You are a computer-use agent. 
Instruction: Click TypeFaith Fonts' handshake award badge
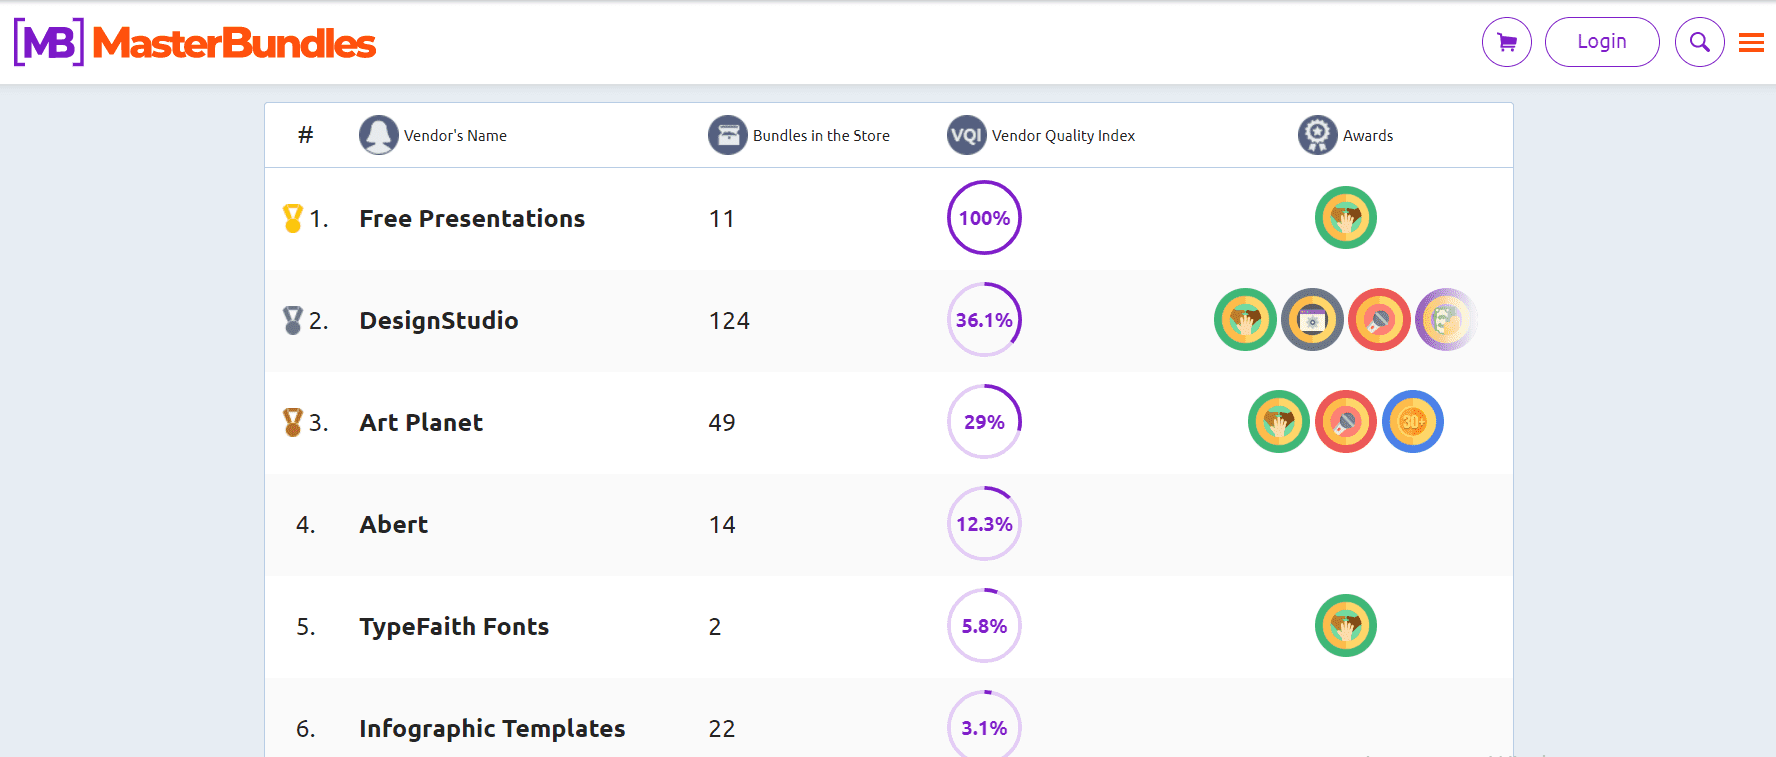coord(1346,626)
